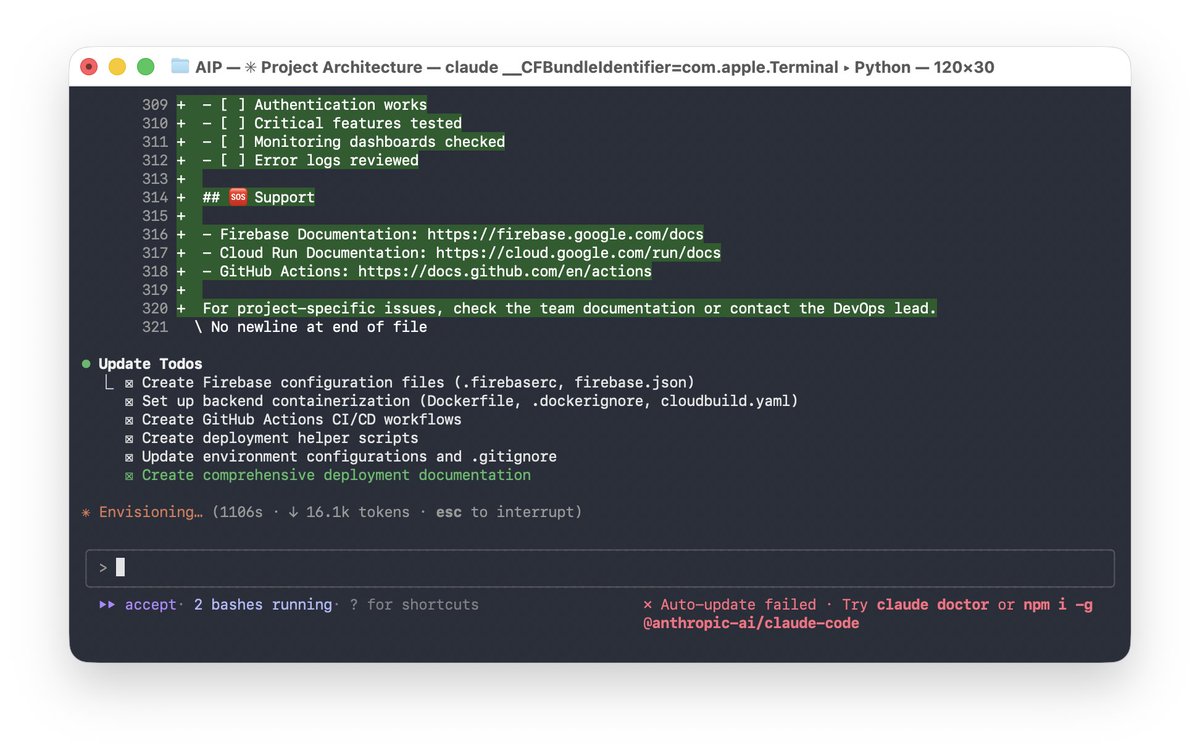
Task: Click the checked box for deployment helper scripts
Action: [129, 438]
